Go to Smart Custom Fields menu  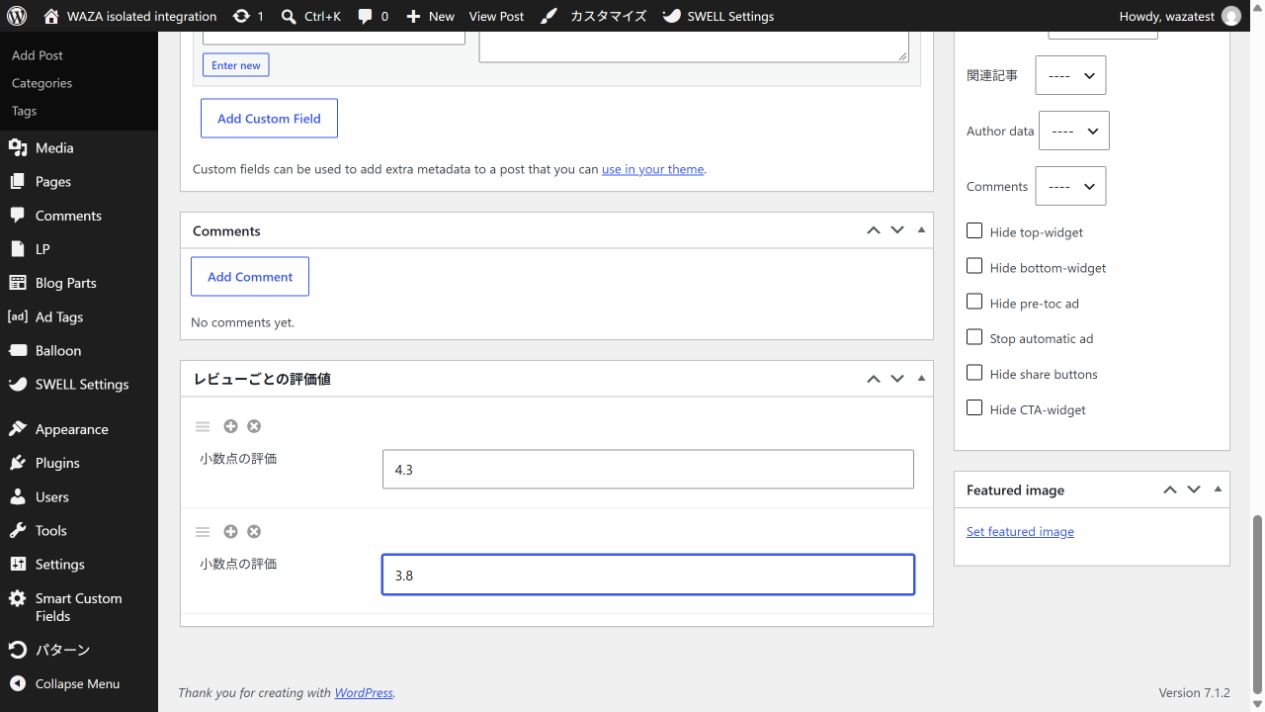click(x=79, y=607)
